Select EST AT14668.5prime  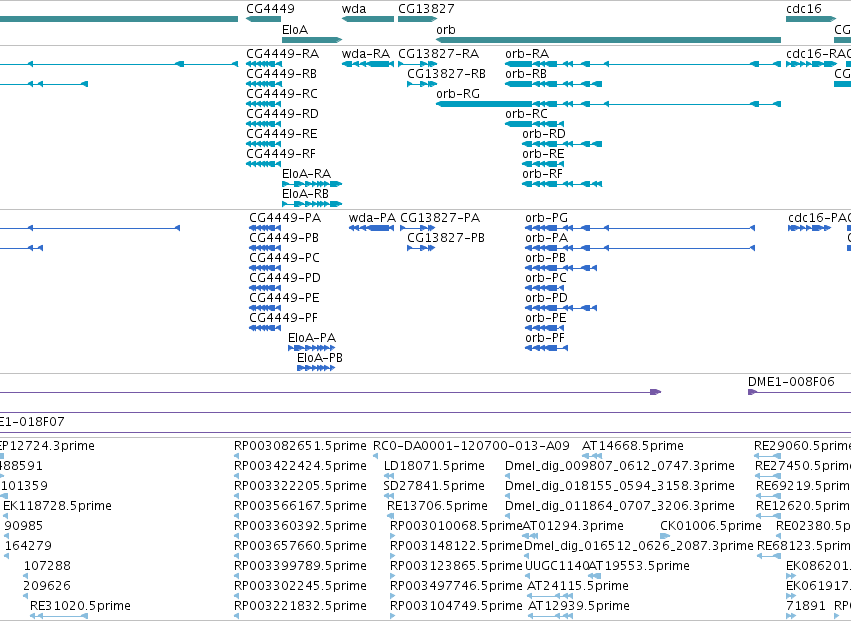pos(633,446)
